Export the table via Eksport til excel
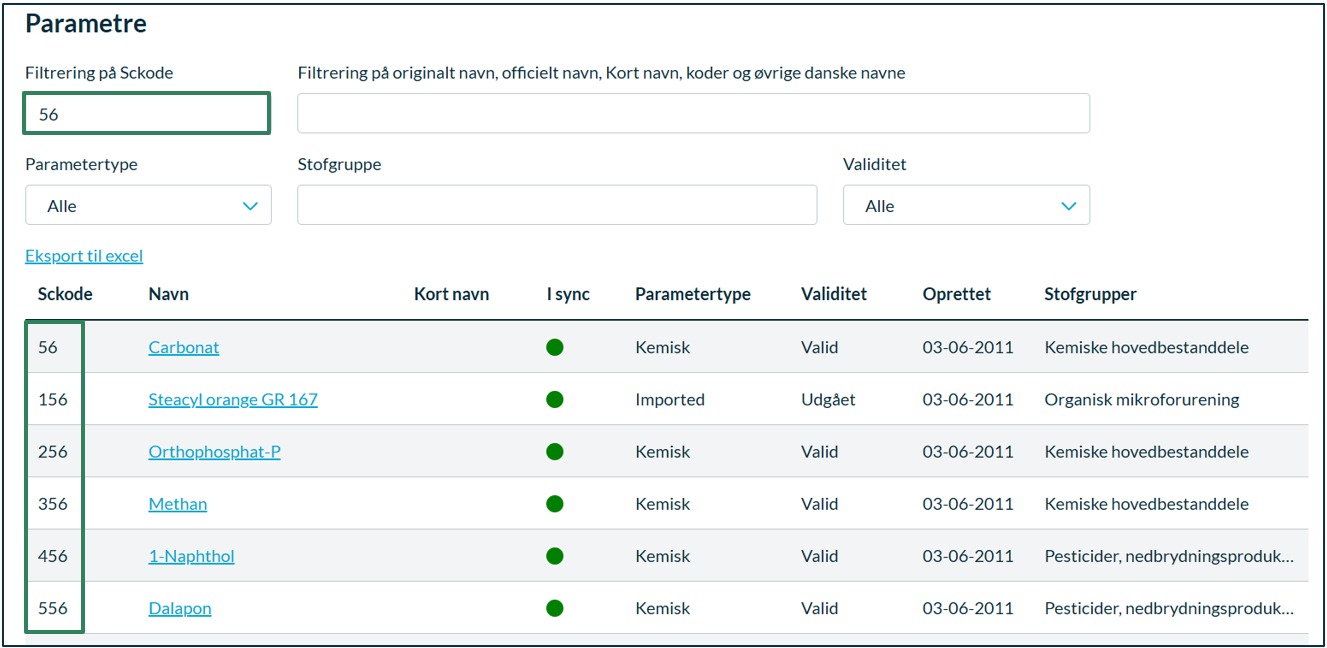 click(84, 256)
